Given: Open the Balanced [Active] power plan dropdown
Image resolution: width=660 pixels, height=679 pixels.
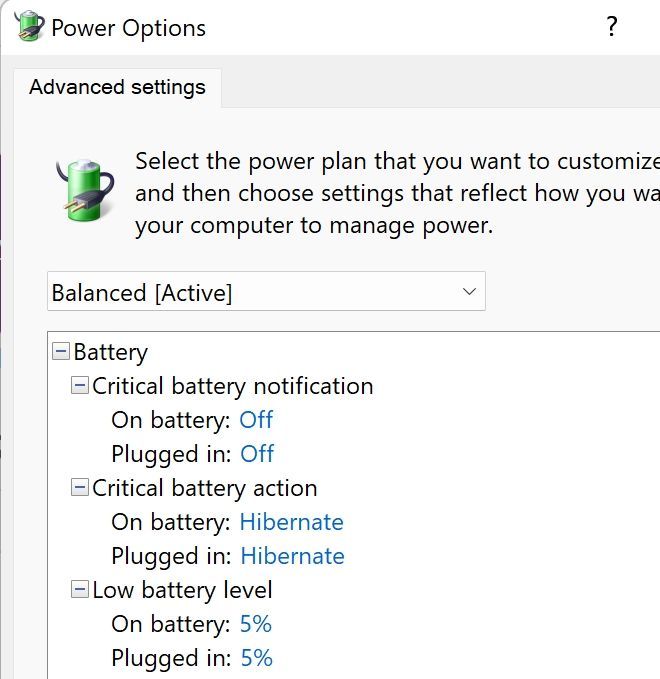Looking at the screenshot, I should coord(266,292).
